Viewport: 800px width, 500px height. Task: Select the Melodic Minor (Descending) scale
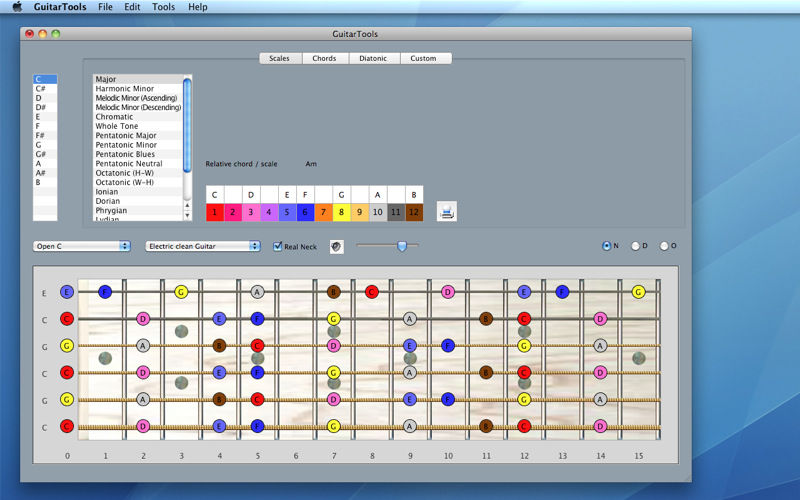pos(138,108)
